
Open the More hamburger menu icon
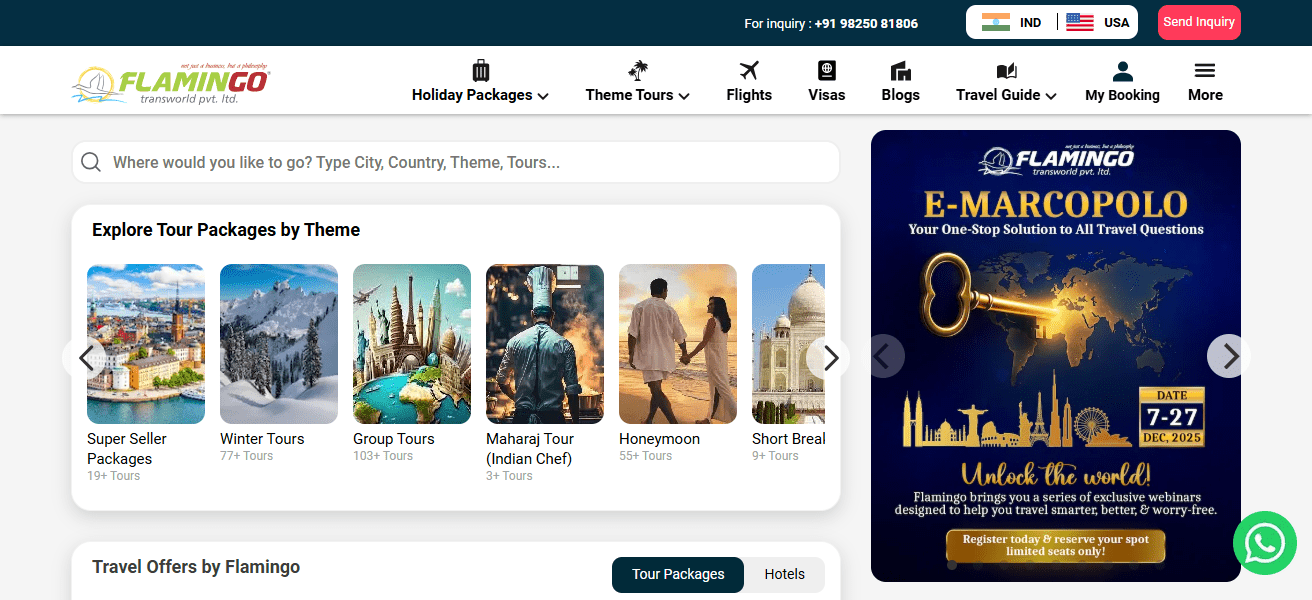[x=1205, y=70]
